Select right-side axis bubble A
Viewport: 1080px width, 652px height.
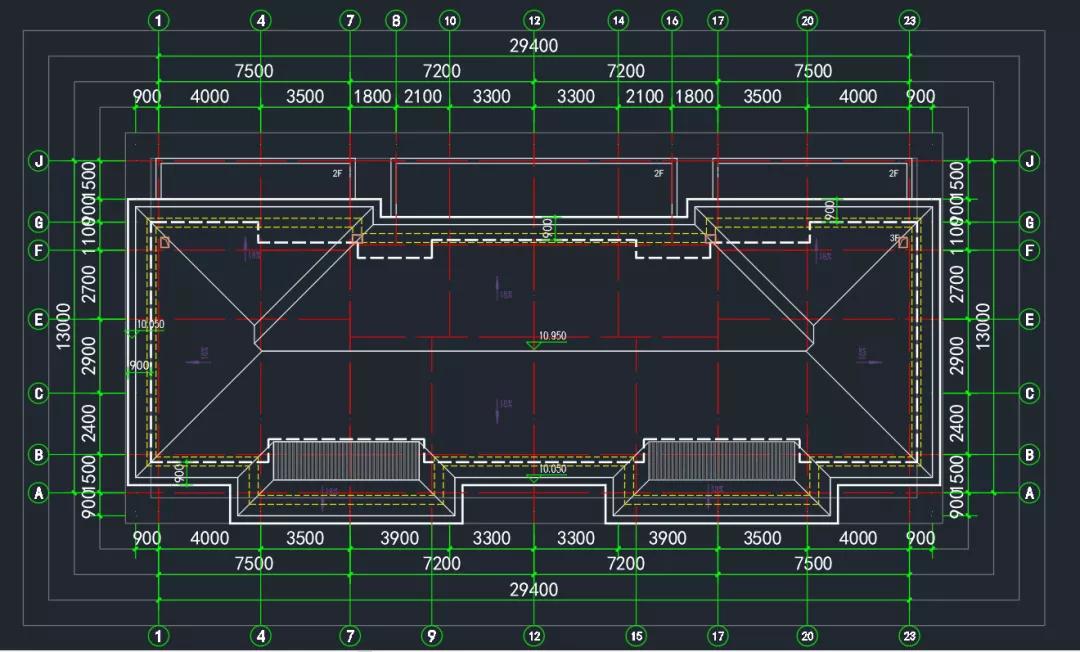1030,493
